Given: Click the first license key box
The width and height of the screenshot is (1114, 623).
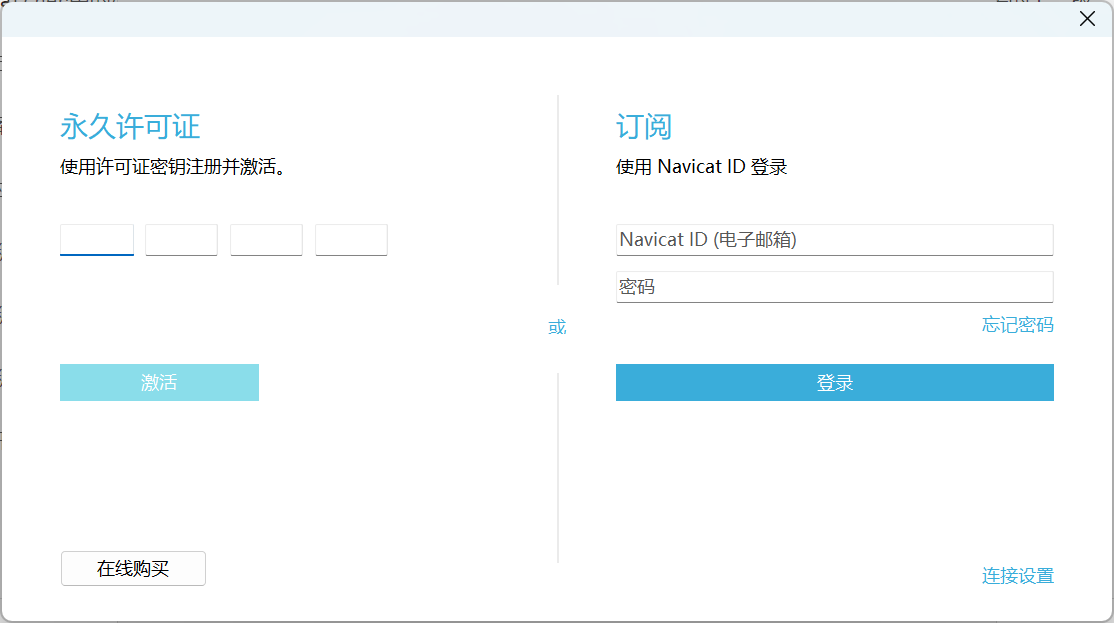Looking at the screenshot, I should pos(97,240).
